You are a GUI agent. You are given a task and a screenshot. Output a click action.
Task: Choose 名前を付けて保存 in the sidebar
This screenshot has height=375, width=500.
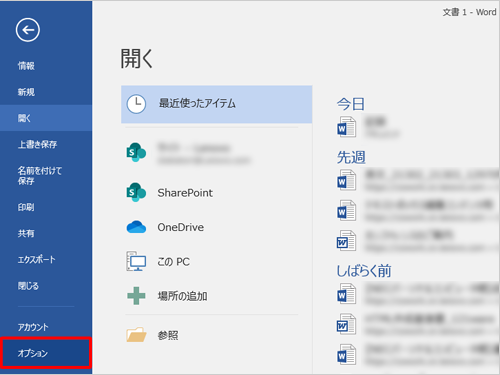[40, 176]
